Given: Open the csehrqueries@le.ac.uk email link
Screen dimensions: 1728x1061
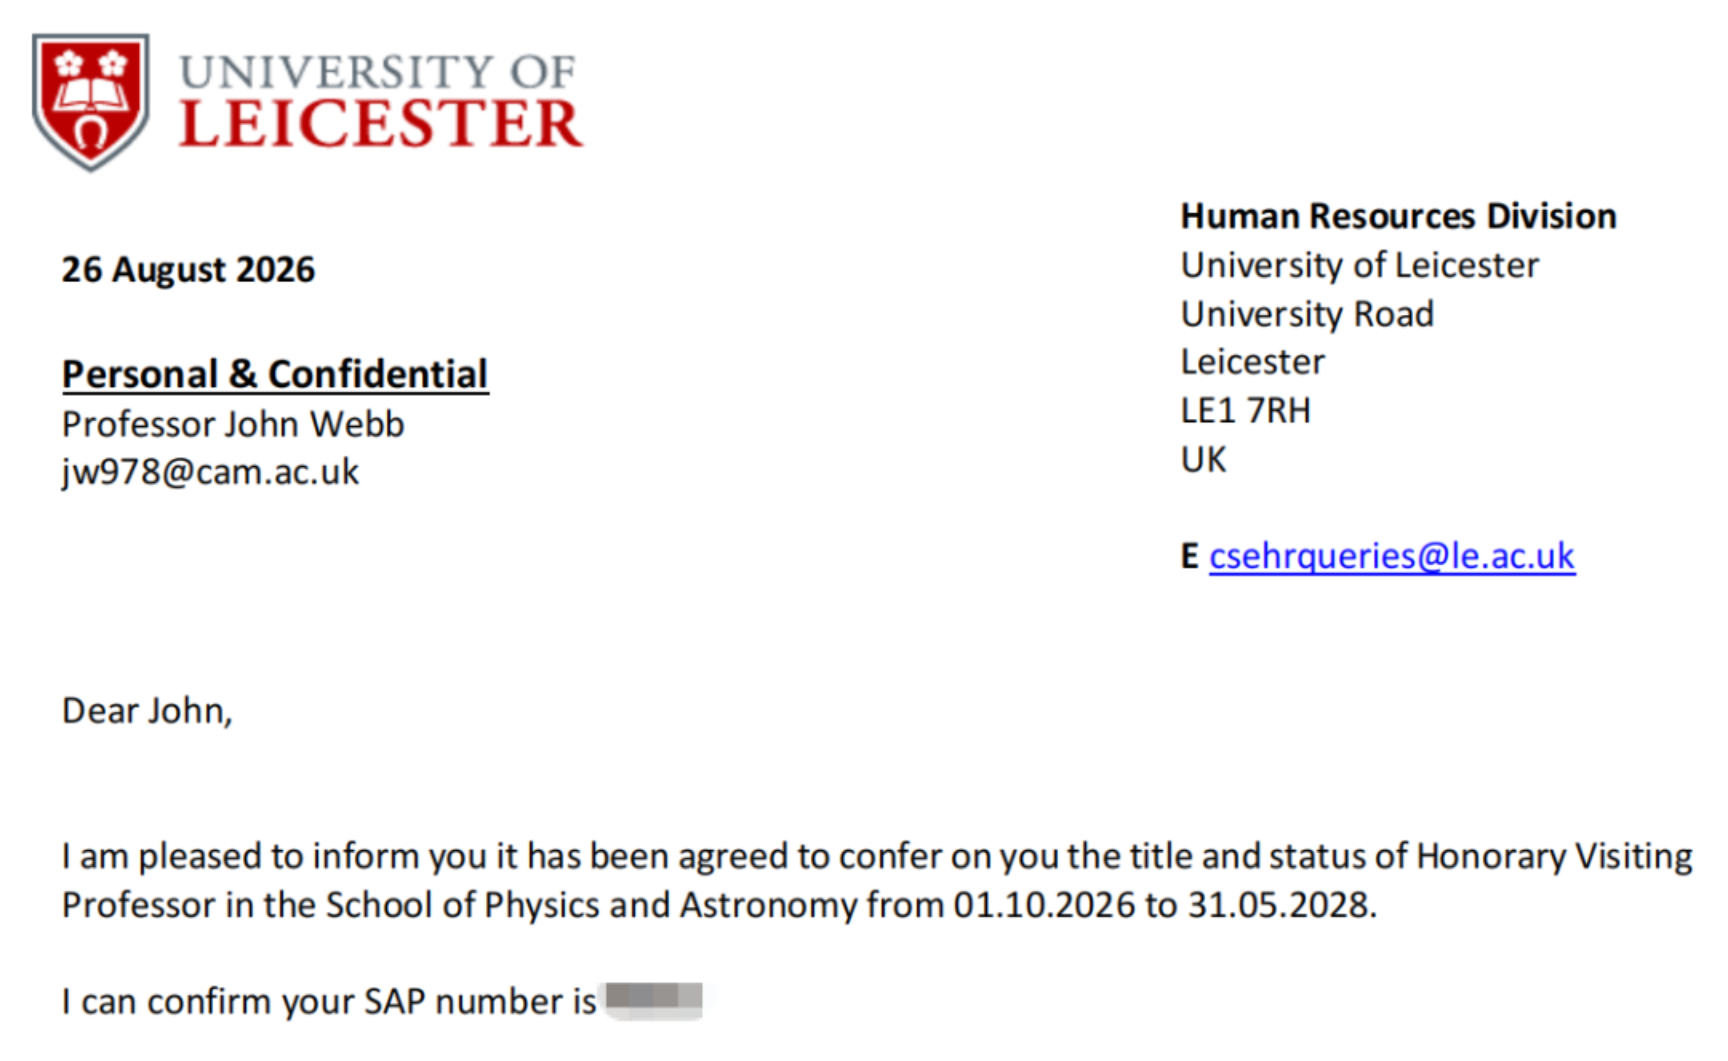Looking at the screenshot, I should [1391, 556].
